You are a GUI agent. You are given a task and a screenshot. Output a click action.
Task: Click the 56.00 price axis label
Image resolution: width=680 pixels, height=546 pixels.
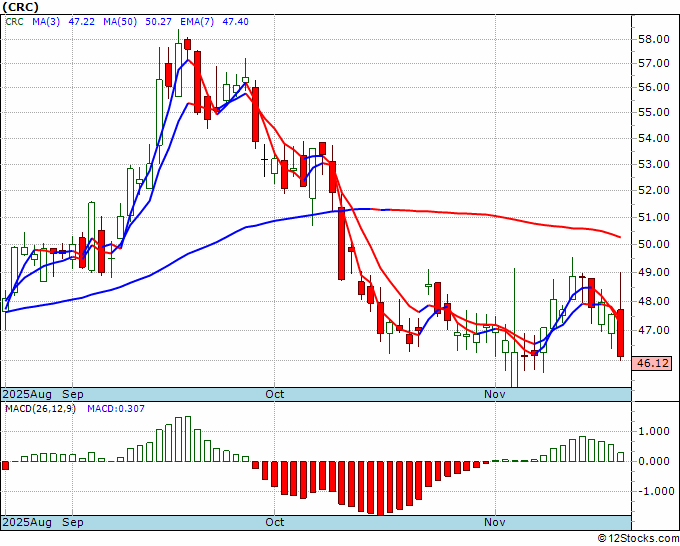(x=654, y=88)
